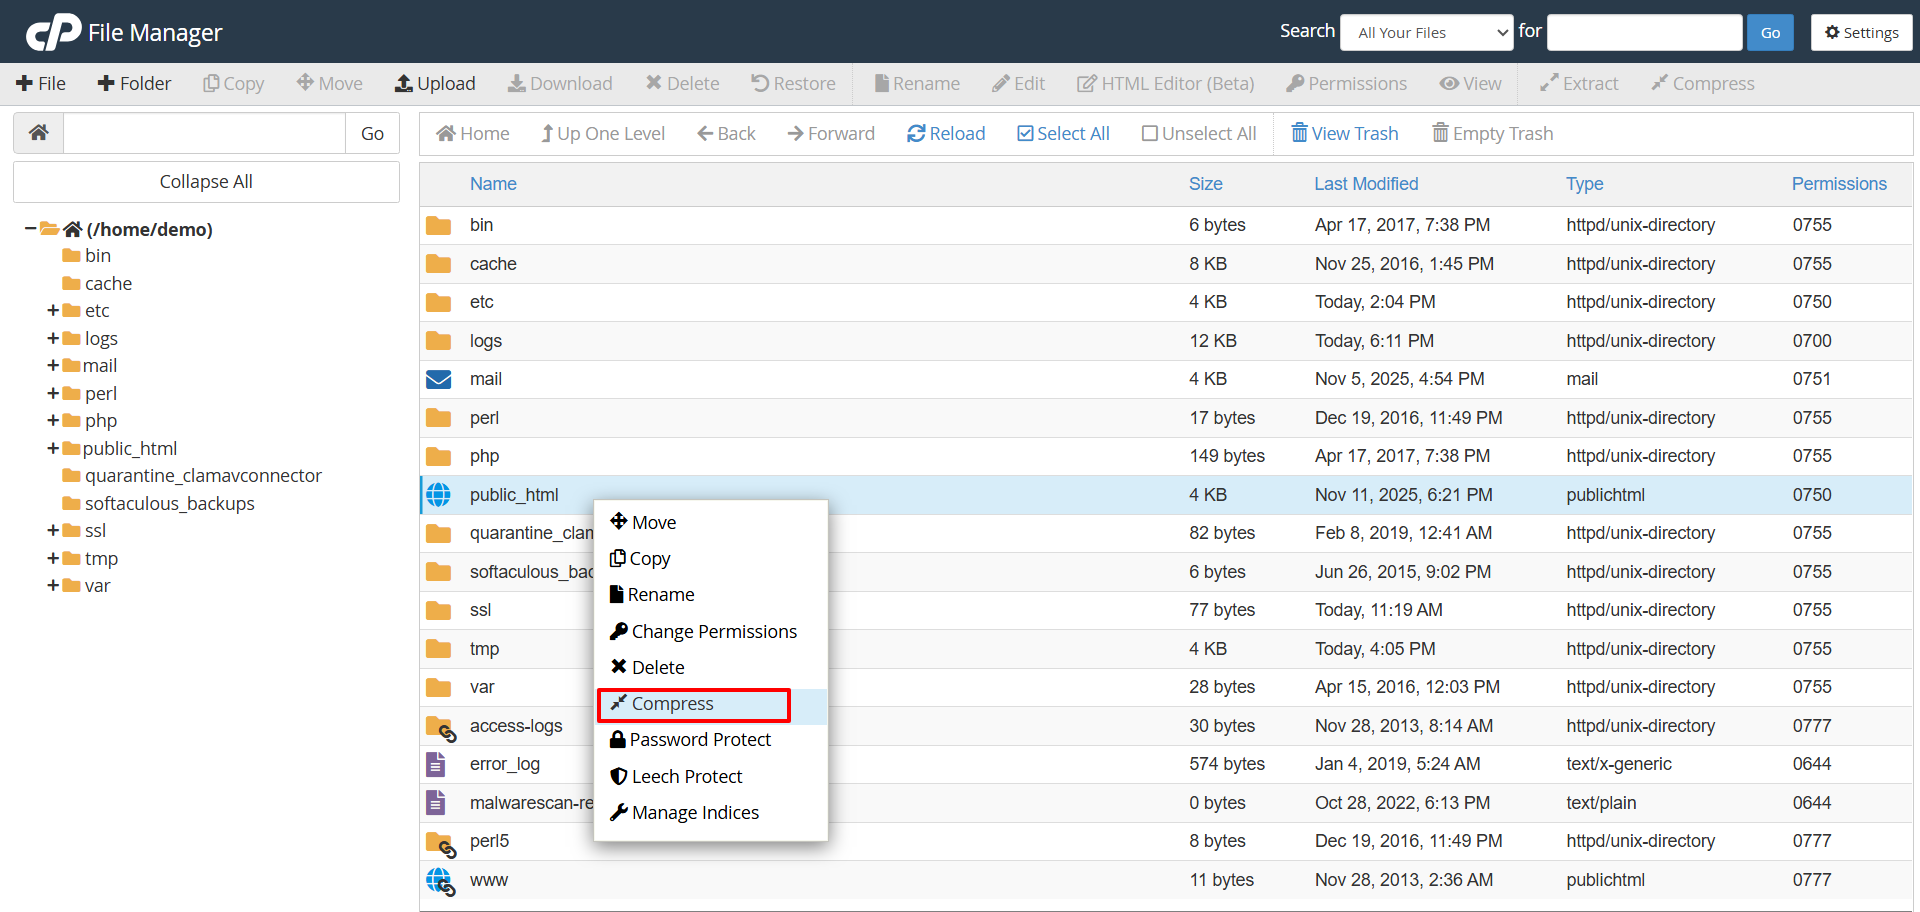Click the Reload icon in navigation bar

945,134
